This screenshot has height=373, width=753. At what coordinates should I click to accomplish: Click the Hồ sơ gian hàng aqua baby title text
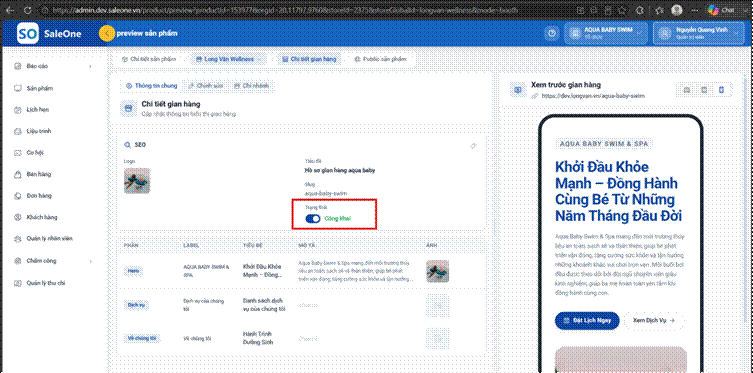(x=340, y=170)
